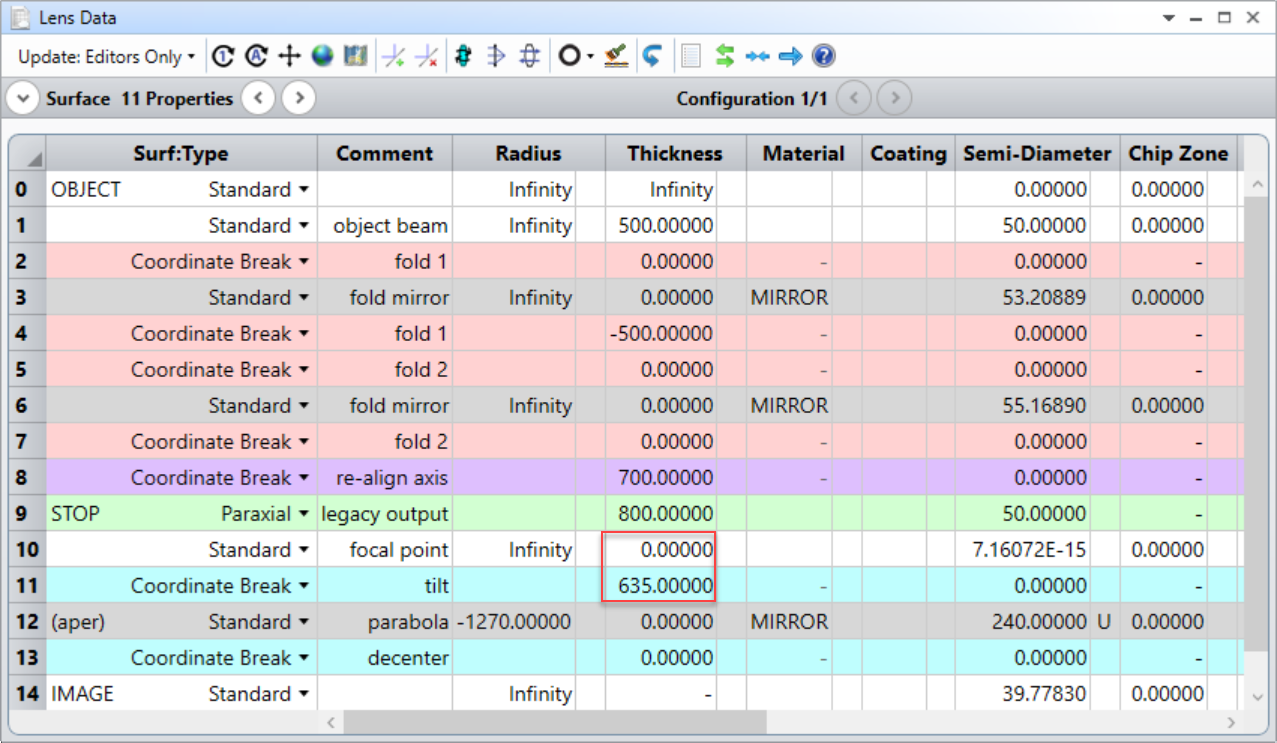
Task: Select row header number 9 STOP
Action: tap(27, 514)
